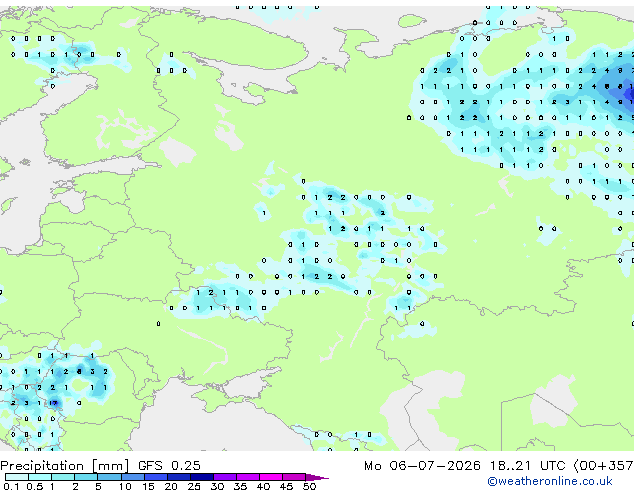Image resolution: width=634 pixels, height=490 pixels.
Task: Click the over-50 mm arrow tip of legend
Action: [317, 477]
